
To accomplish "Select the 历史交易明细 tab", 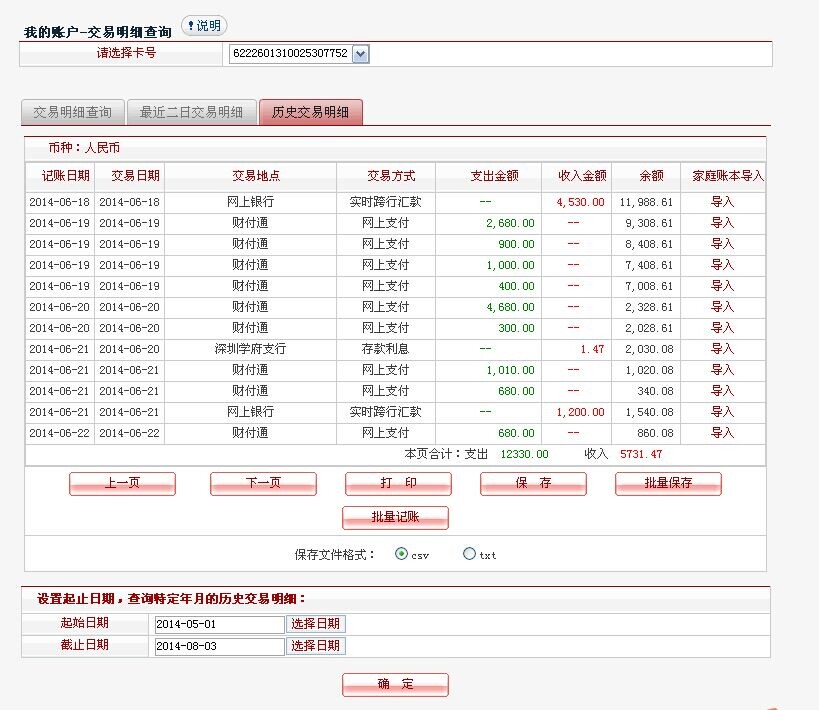I will (310, 112).
